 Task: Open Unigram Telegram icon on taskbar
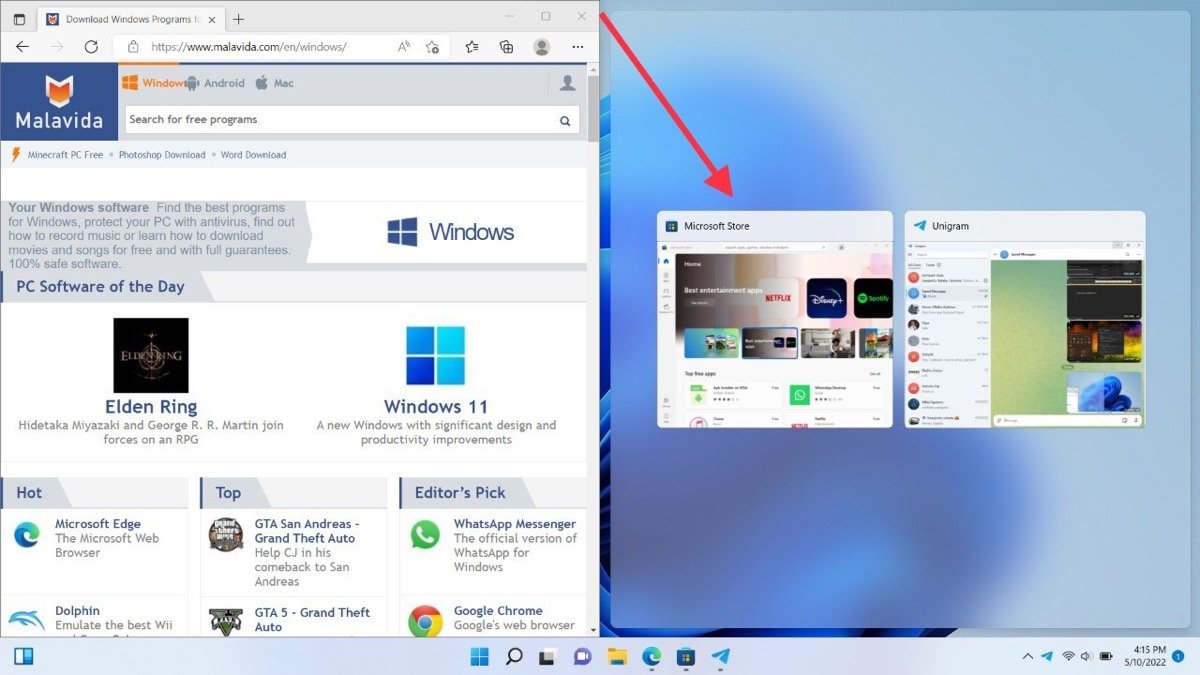(720, 657)
